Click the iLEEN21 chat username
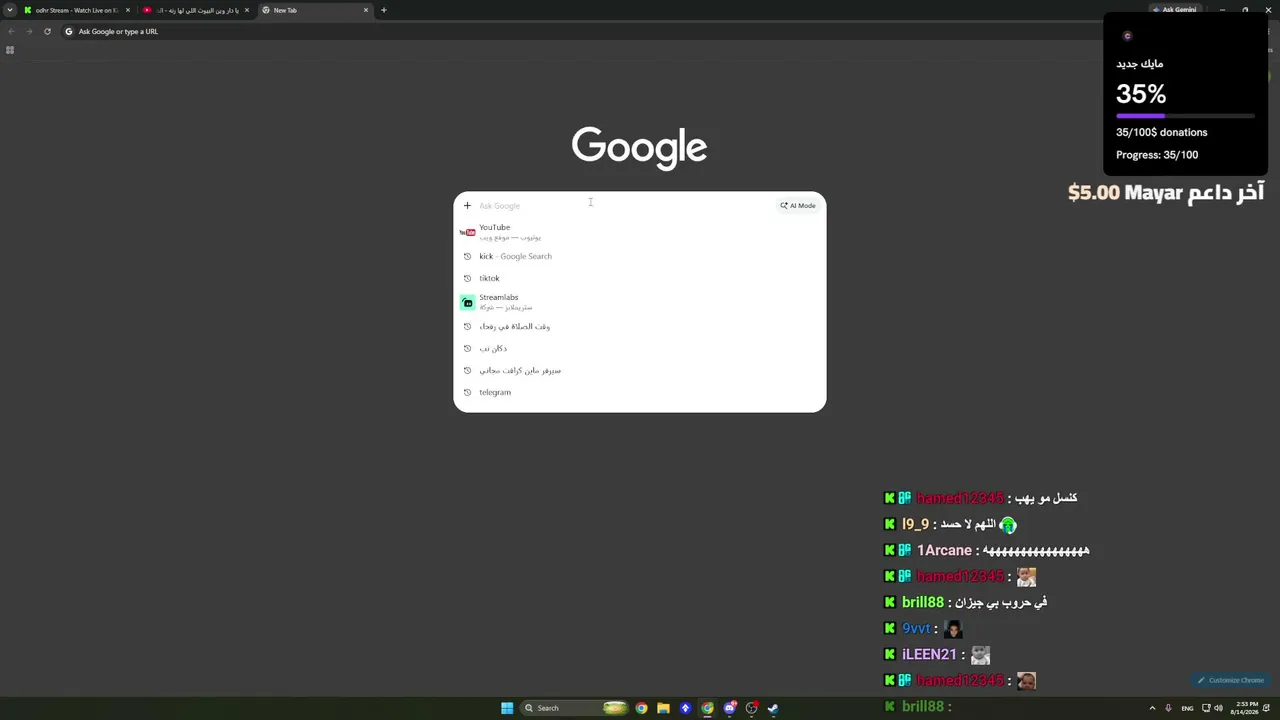 tap(930, 654)
